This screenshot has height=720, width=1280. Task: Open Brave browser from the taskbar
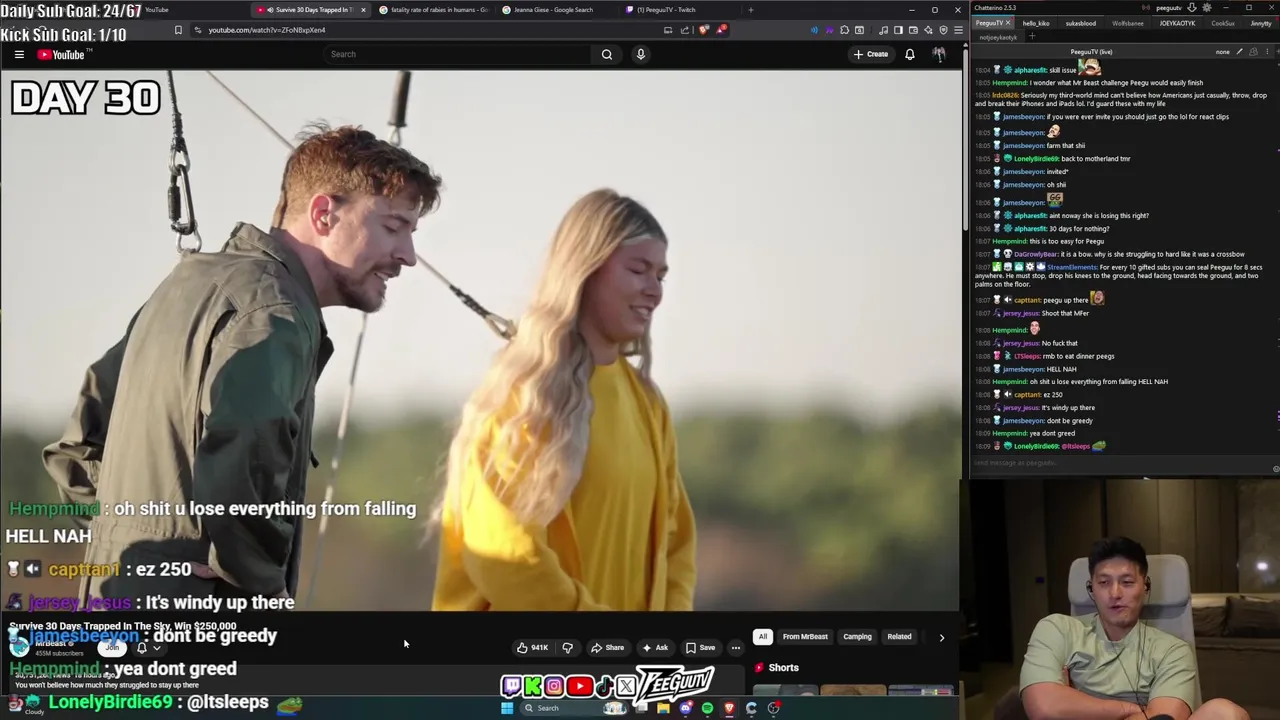point(729,708)
